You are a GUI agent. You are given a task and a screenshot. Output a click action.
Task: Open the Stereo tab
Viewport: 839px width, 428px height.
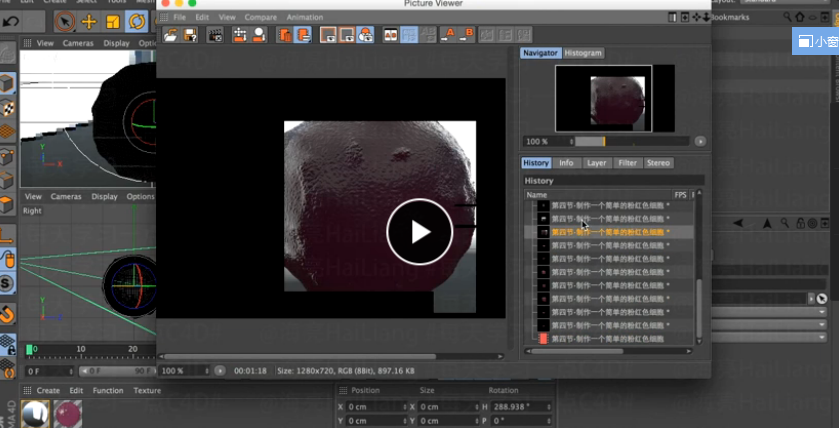pos(658,163)
